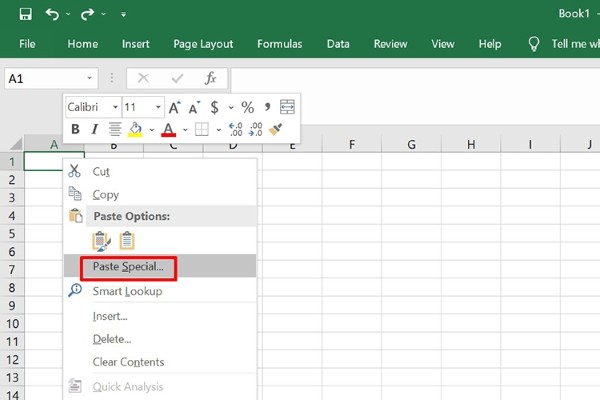
Task: Toggle Italic in the mini toolbar
Action: tap(95, 129)
